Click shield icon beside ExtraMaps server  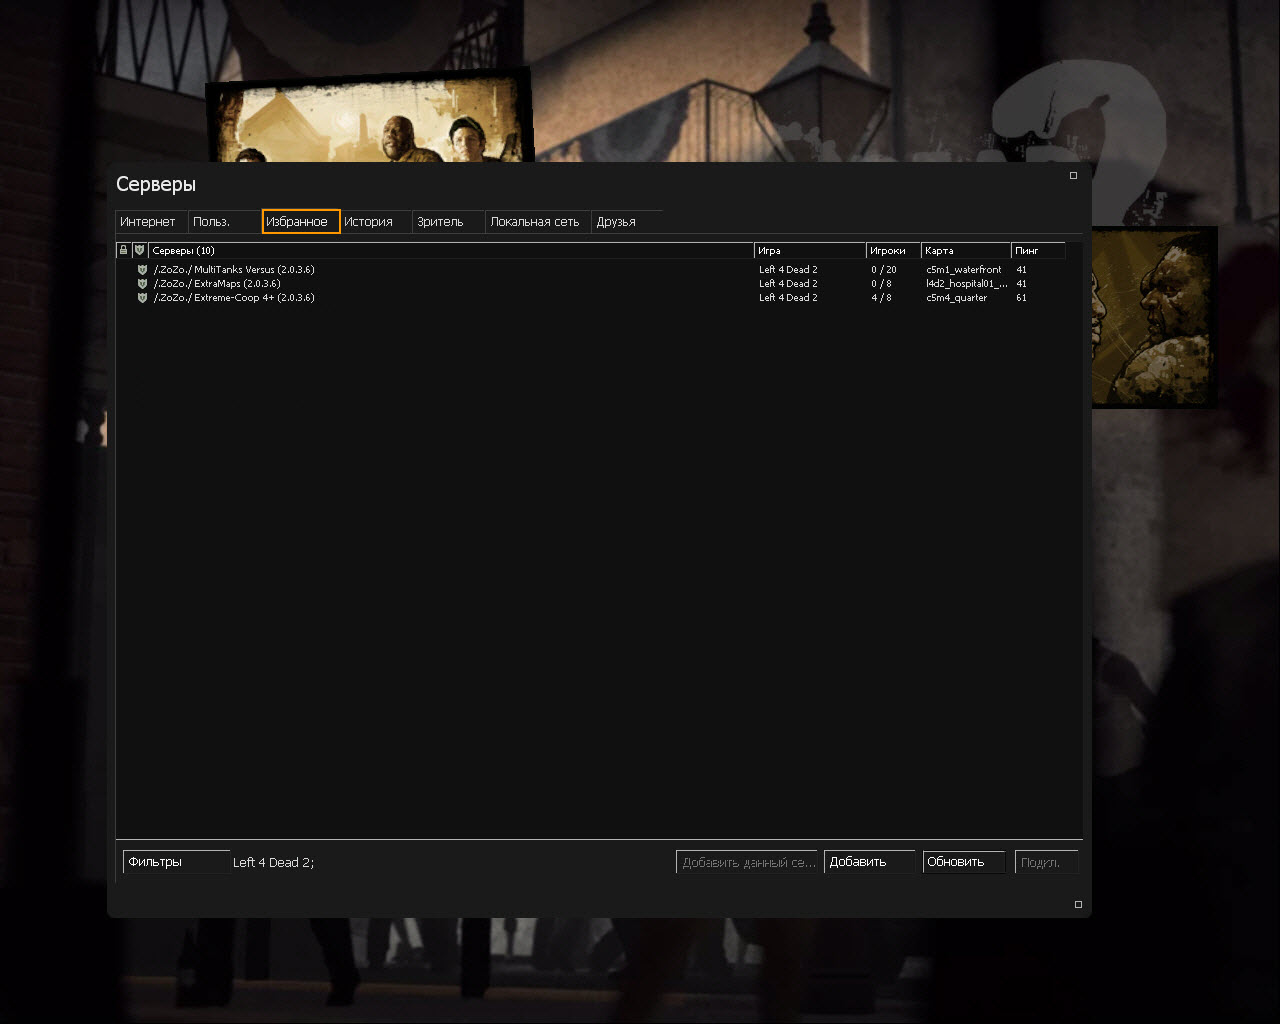(142, 284)
